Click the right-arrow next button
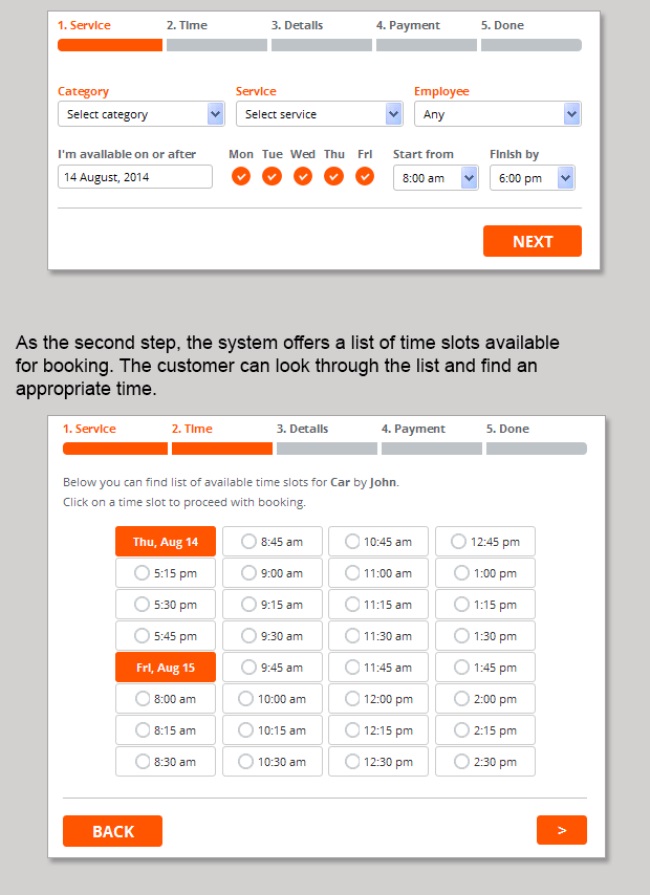 561,830
